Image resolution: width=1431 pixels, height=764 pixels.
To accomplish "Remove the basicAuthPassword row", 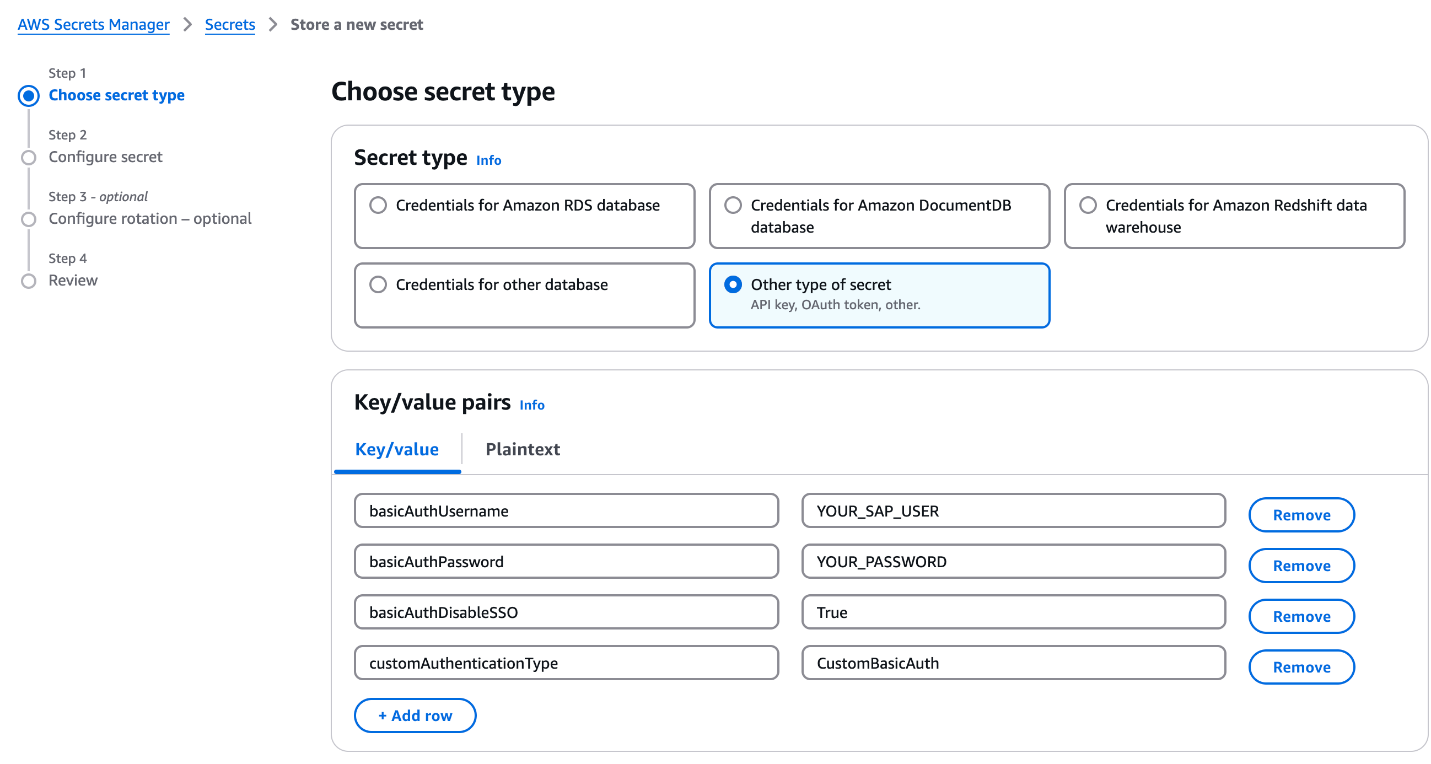I will [1301, 566].
